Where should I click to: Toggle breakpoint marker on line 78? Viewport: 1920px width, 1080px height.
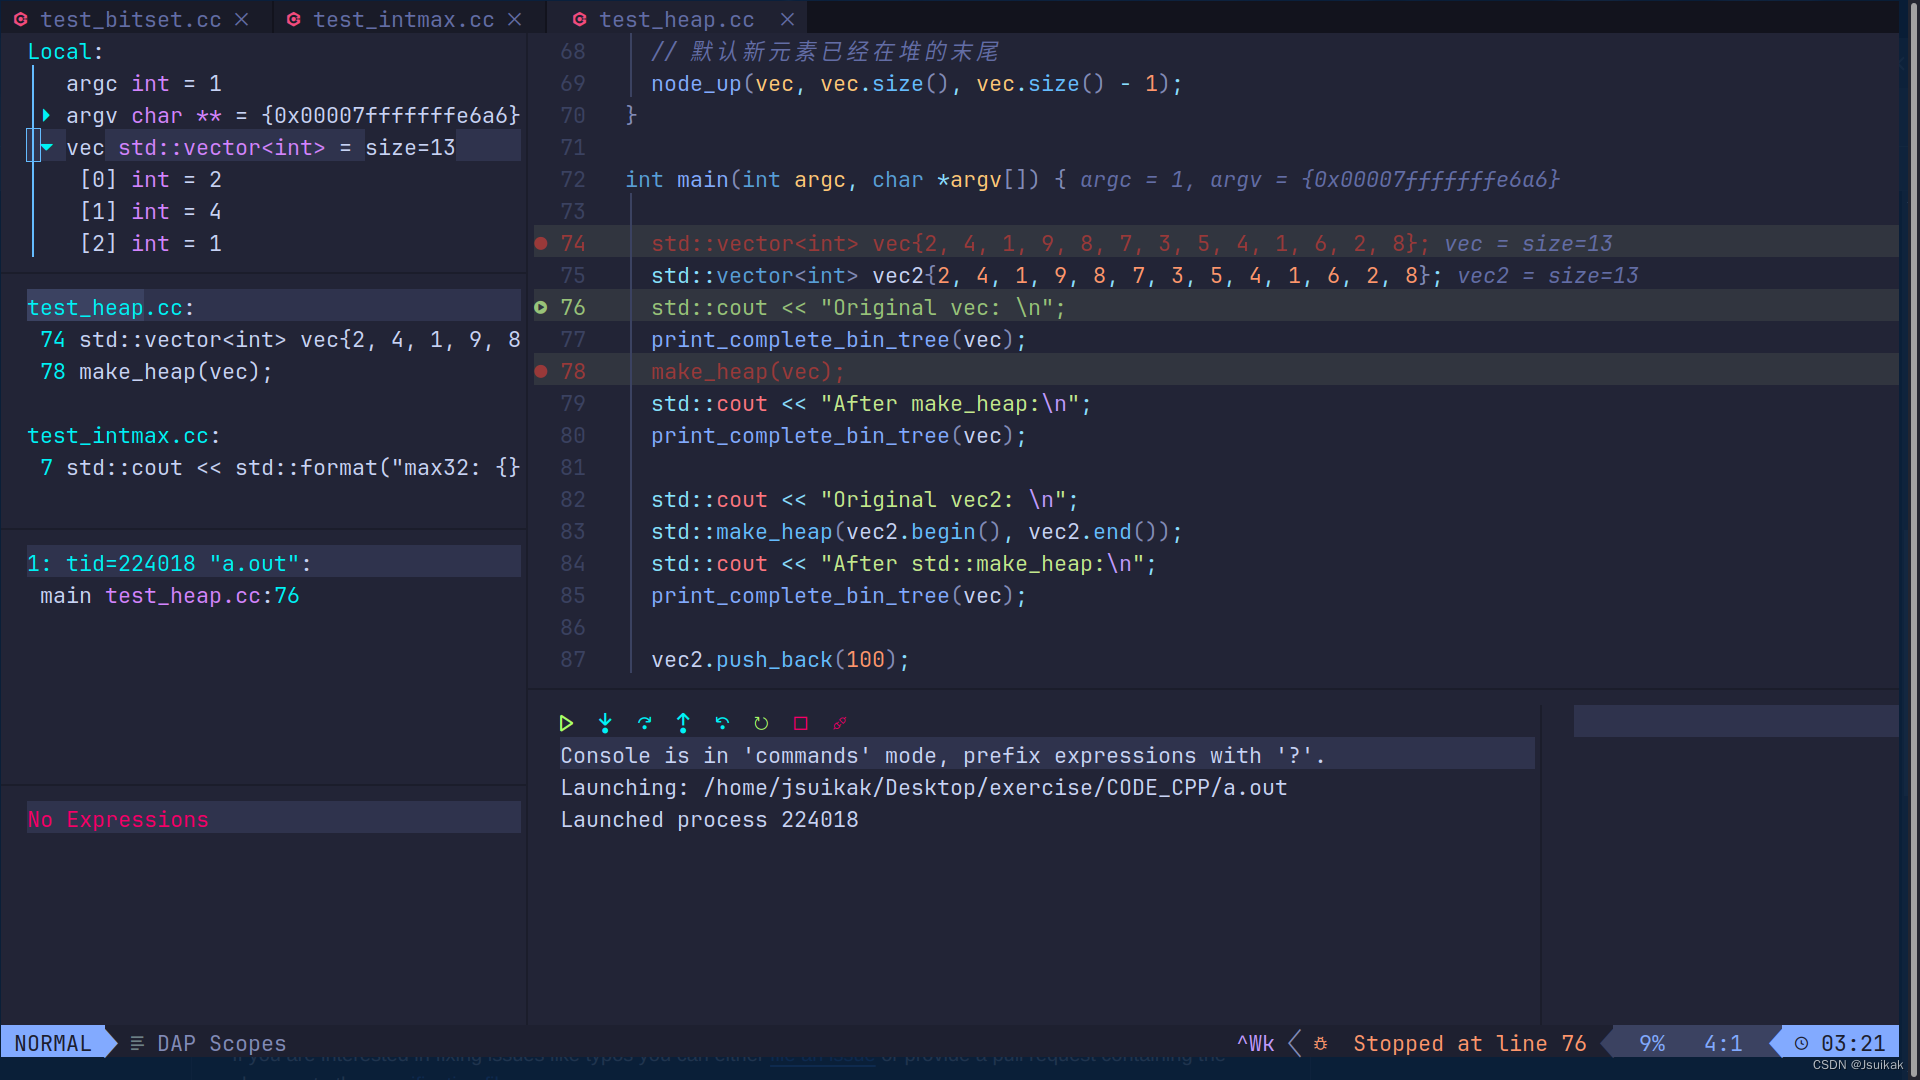coord(541,371)
